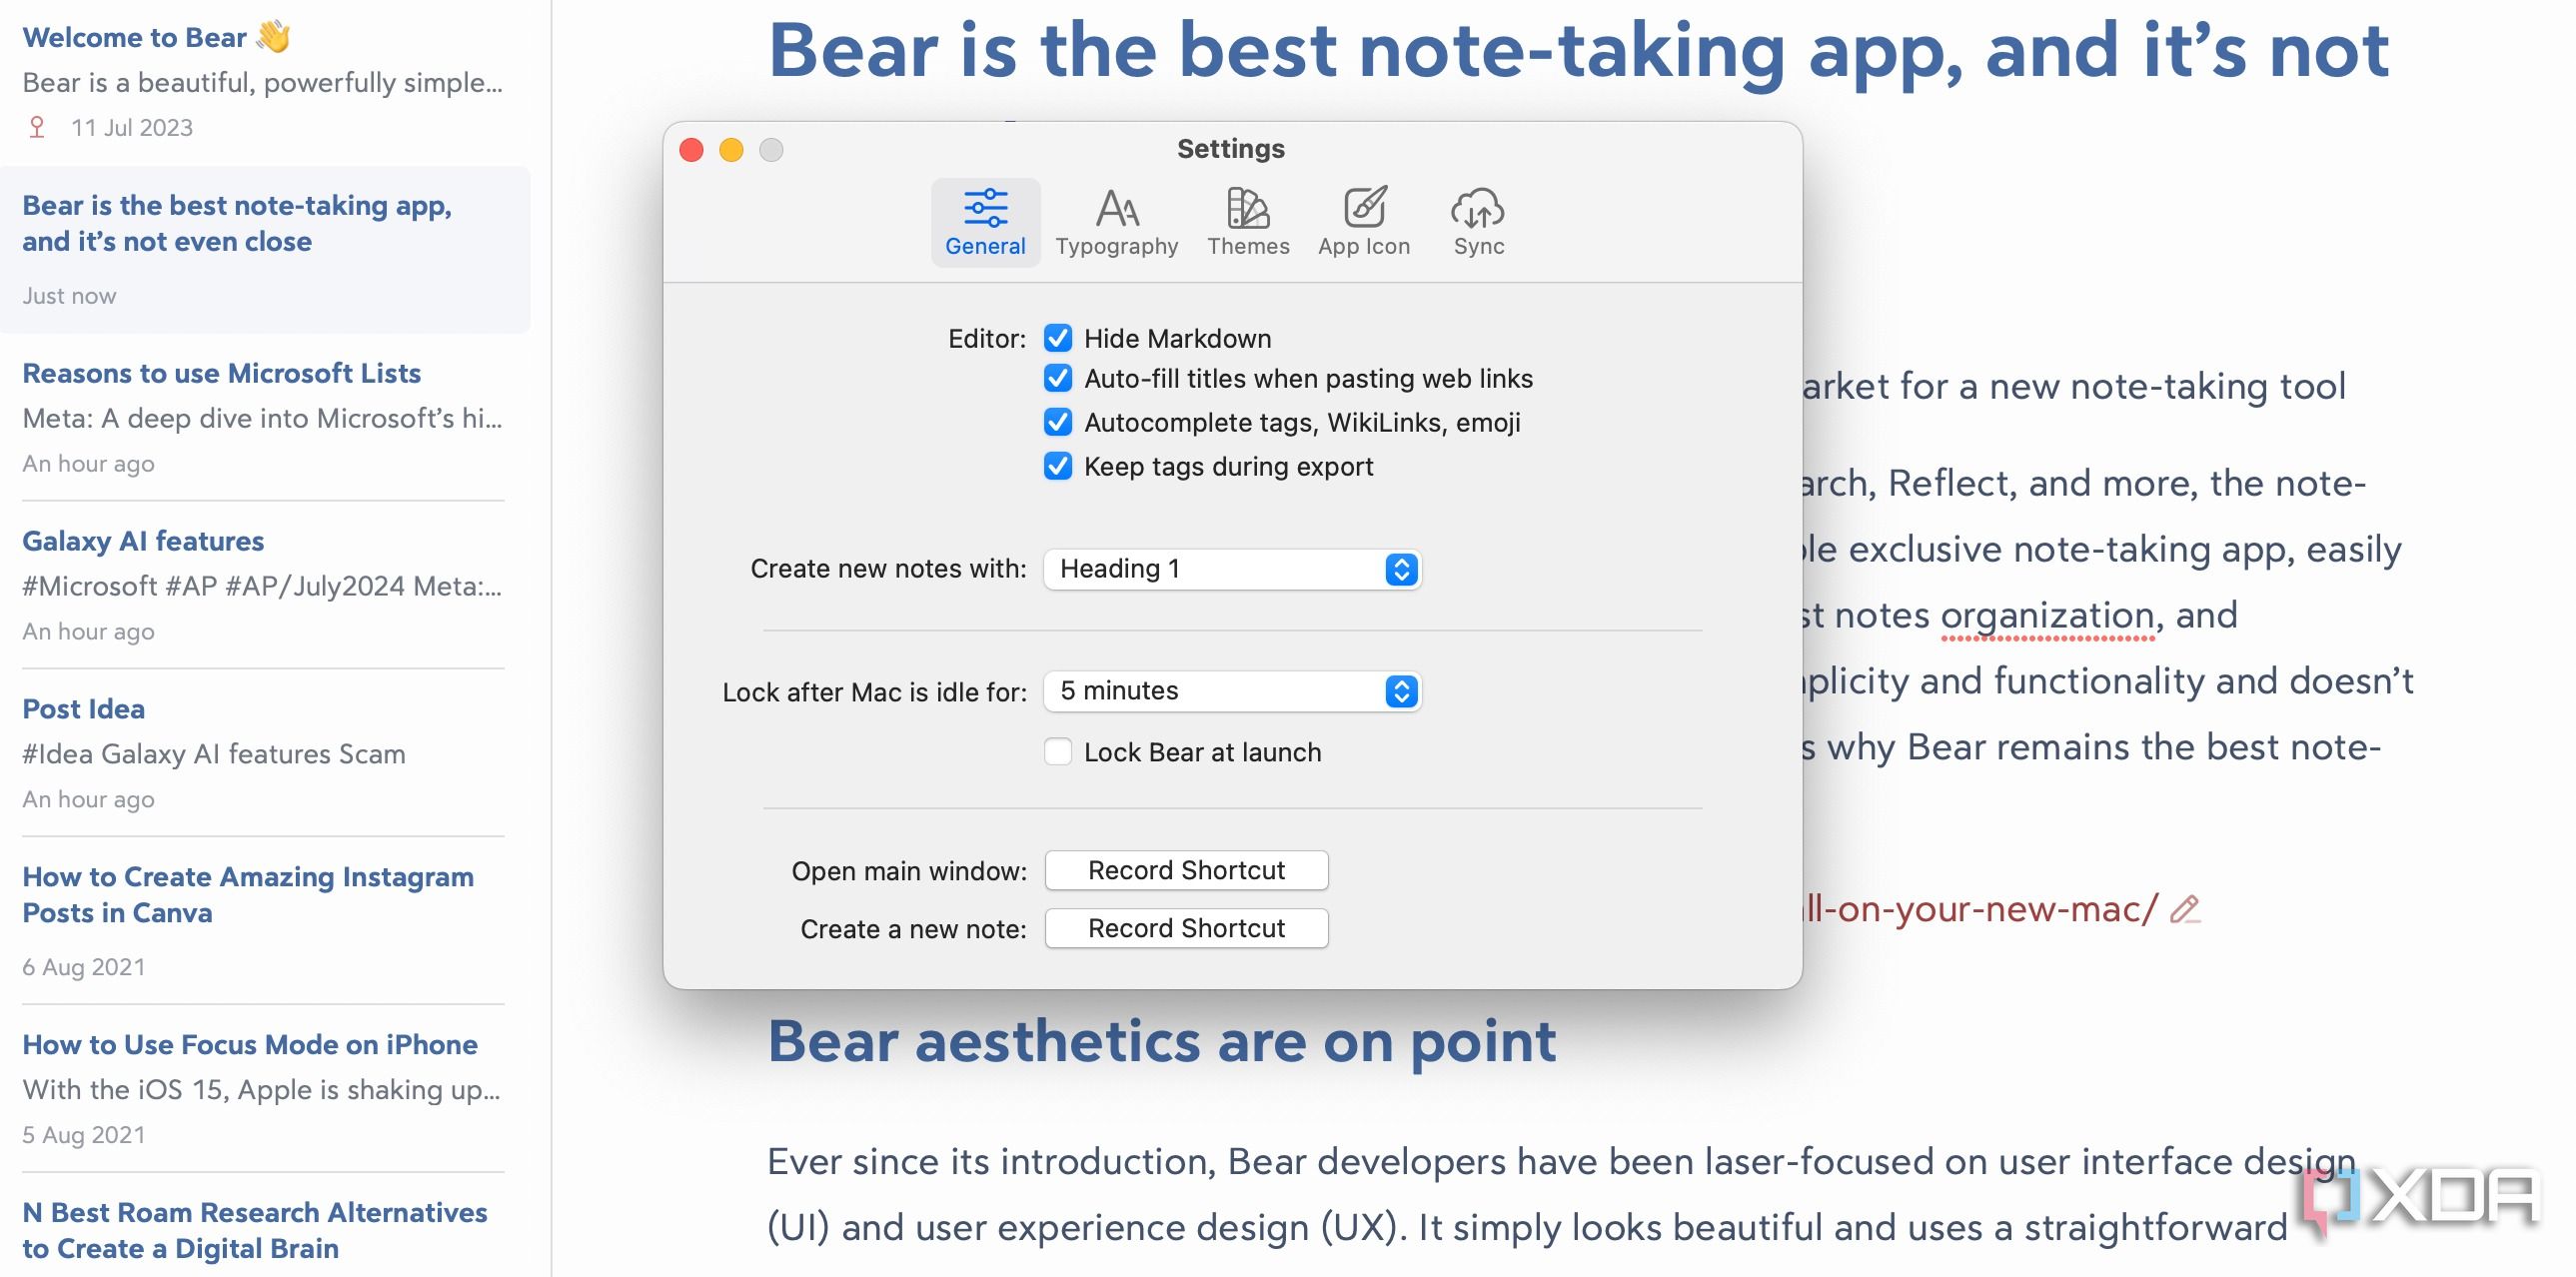Select the Bear is the best note-taking app note
This screenshot has height=1277, width=2576.
point(265,250)
